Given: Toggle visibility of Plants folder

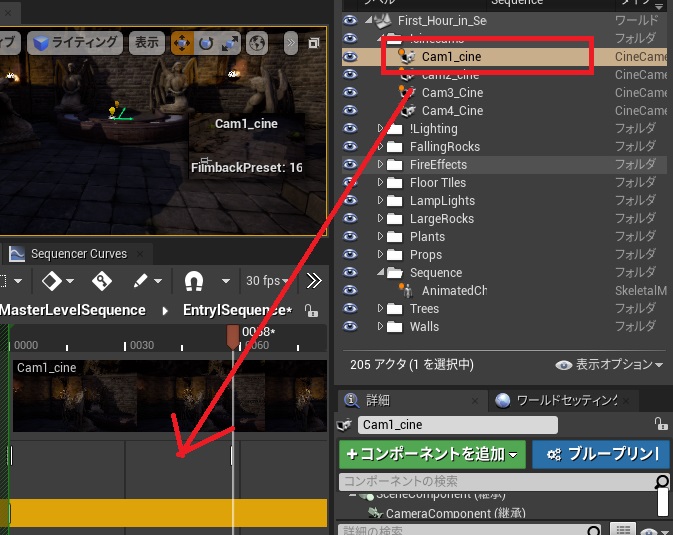Looking at the screenshot, I should click(x=350, y=237).
